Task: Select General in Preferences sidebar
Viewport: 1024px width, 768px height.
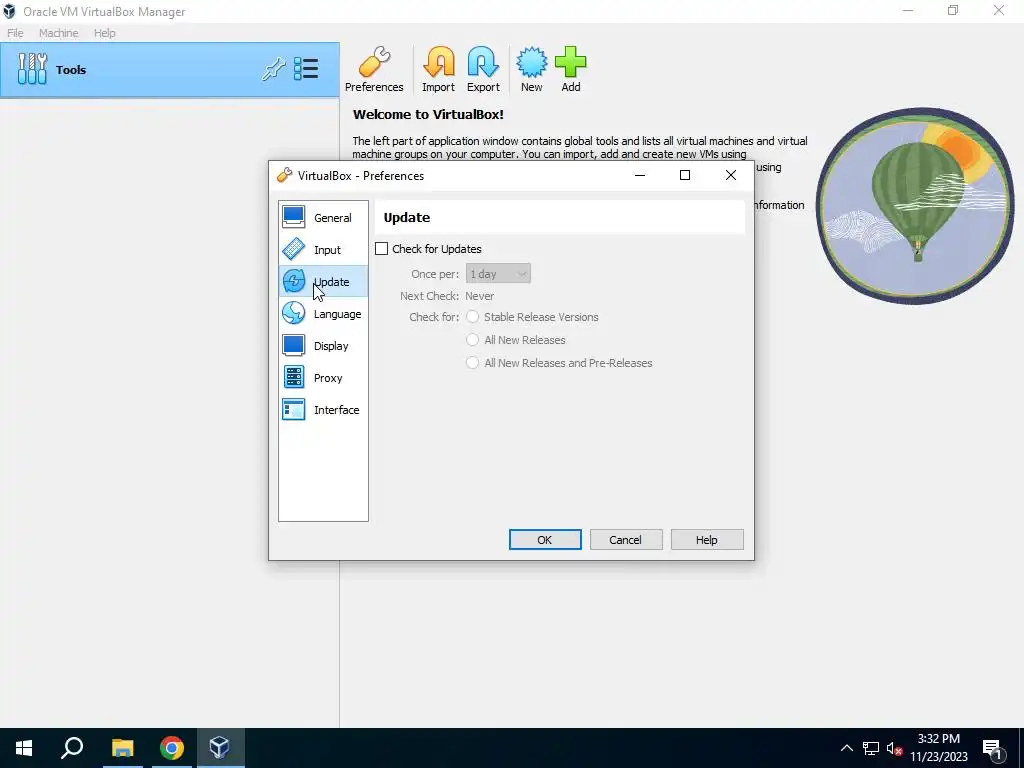Action: click(323, 217)
